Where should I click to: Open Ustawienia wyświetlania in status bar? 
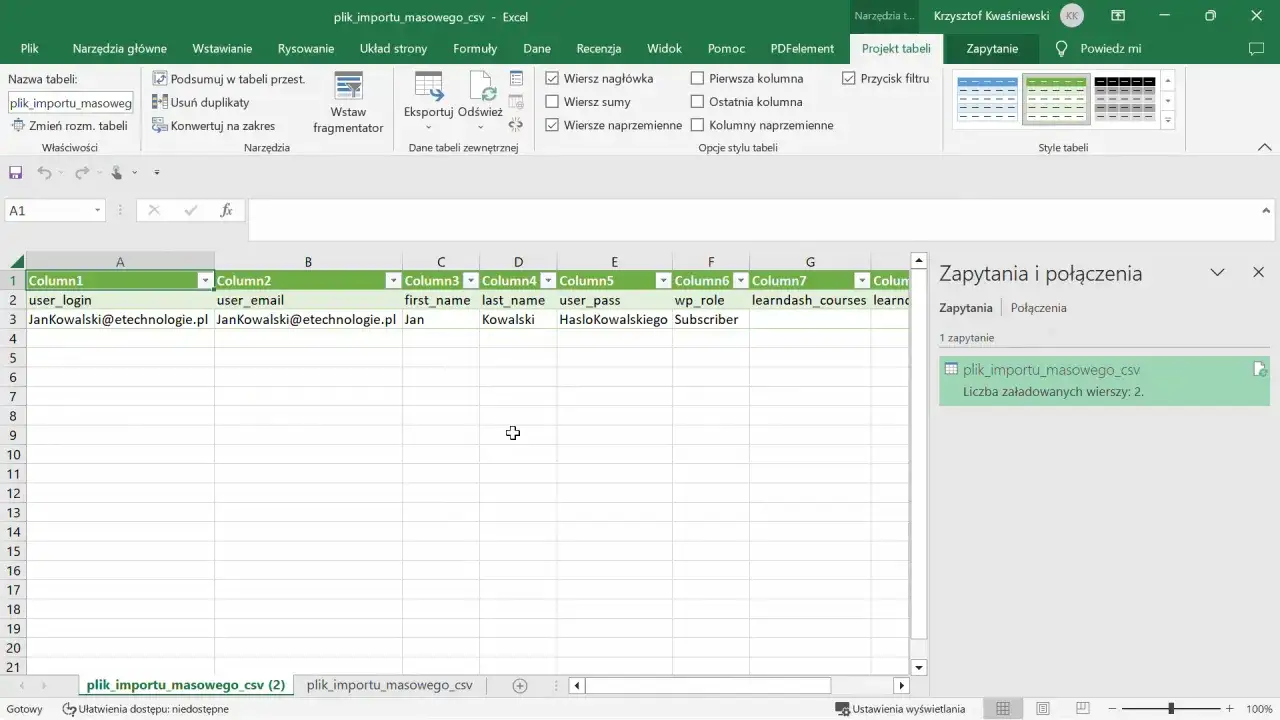[x=901, y=709]
